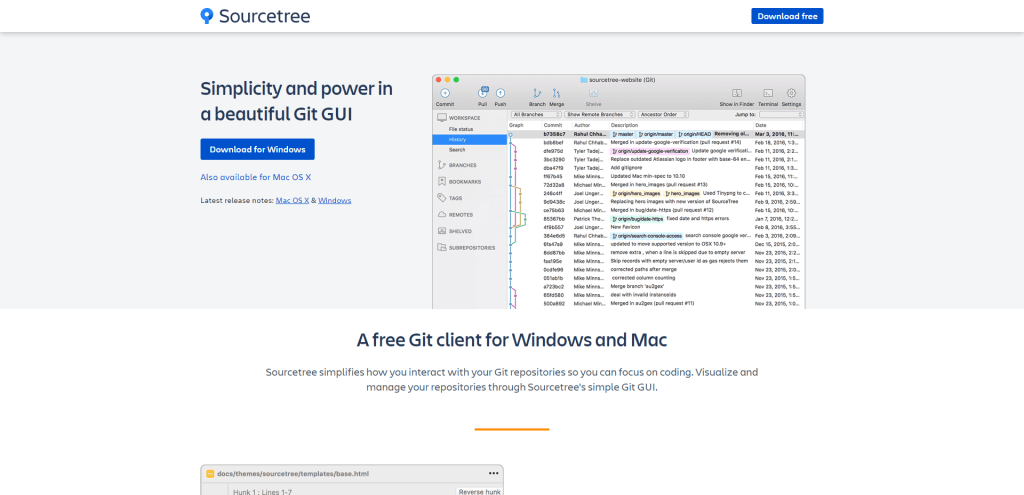Open the Windows release notes link

[x=334, y=200]
